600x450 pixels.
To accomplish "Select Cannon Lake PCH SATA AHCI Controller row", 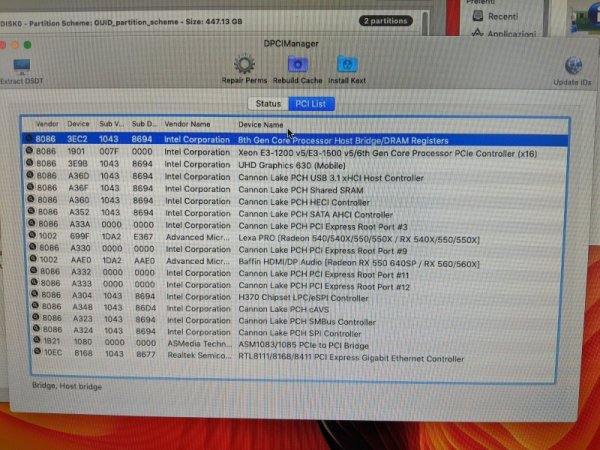I will coord(295,213).
